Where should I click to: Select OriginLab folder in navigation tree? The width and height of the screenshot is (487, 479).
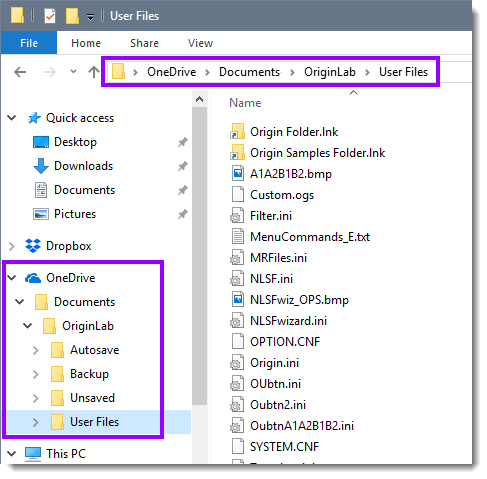click(x=88, y=326)
